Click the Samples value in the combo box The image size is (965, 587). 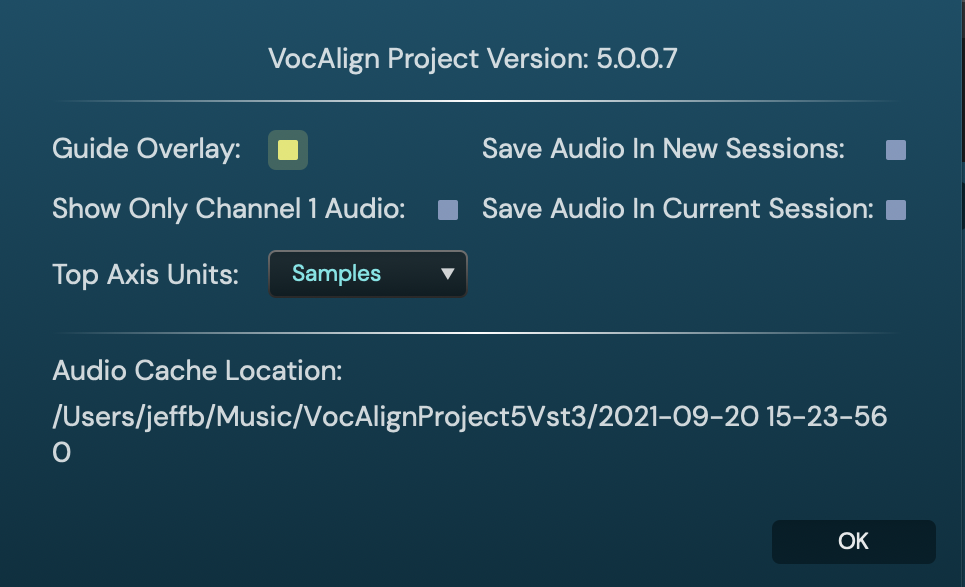[x=336, y=274]
